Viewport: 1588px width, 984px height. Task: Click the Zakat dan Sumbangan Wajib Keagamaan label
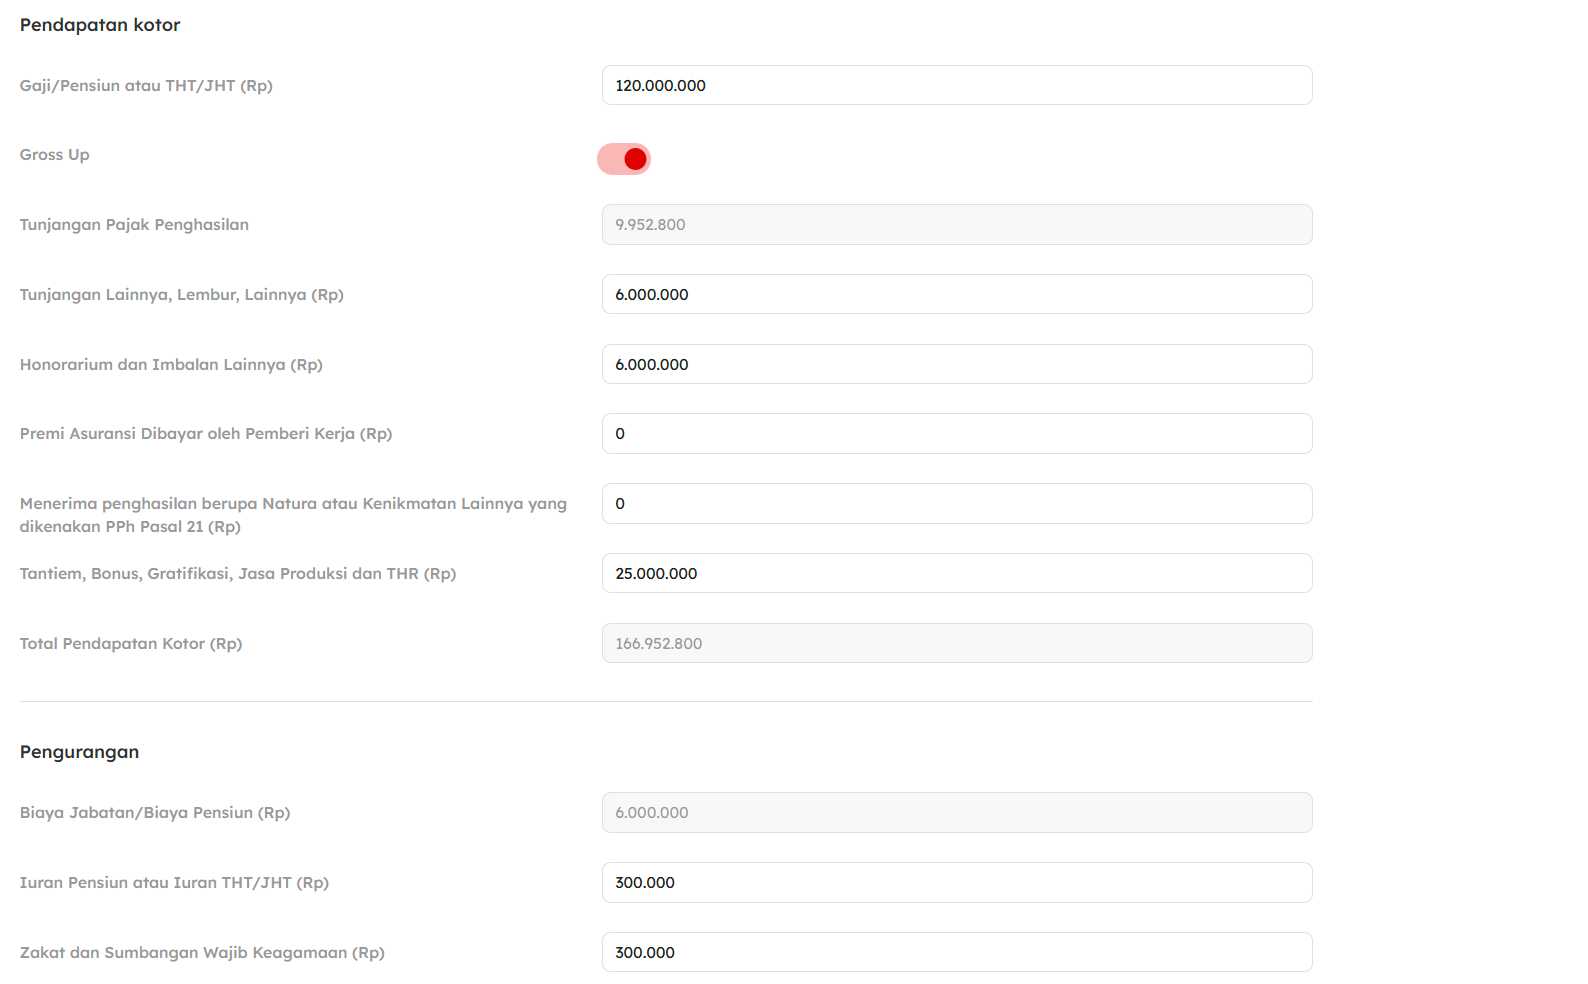(202, 953)
